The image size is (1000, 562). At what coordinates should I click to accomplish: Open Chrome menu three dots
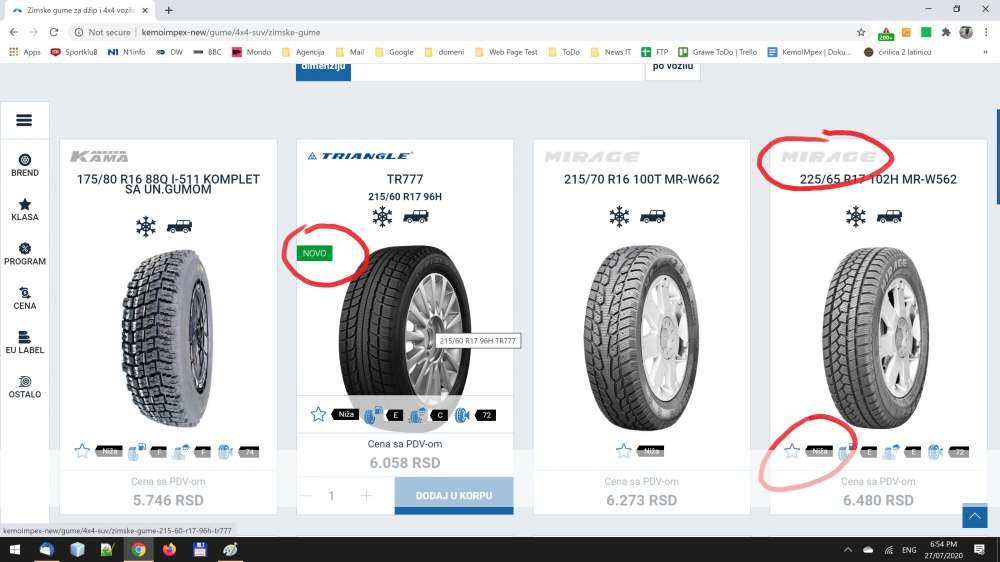point(986,32)
